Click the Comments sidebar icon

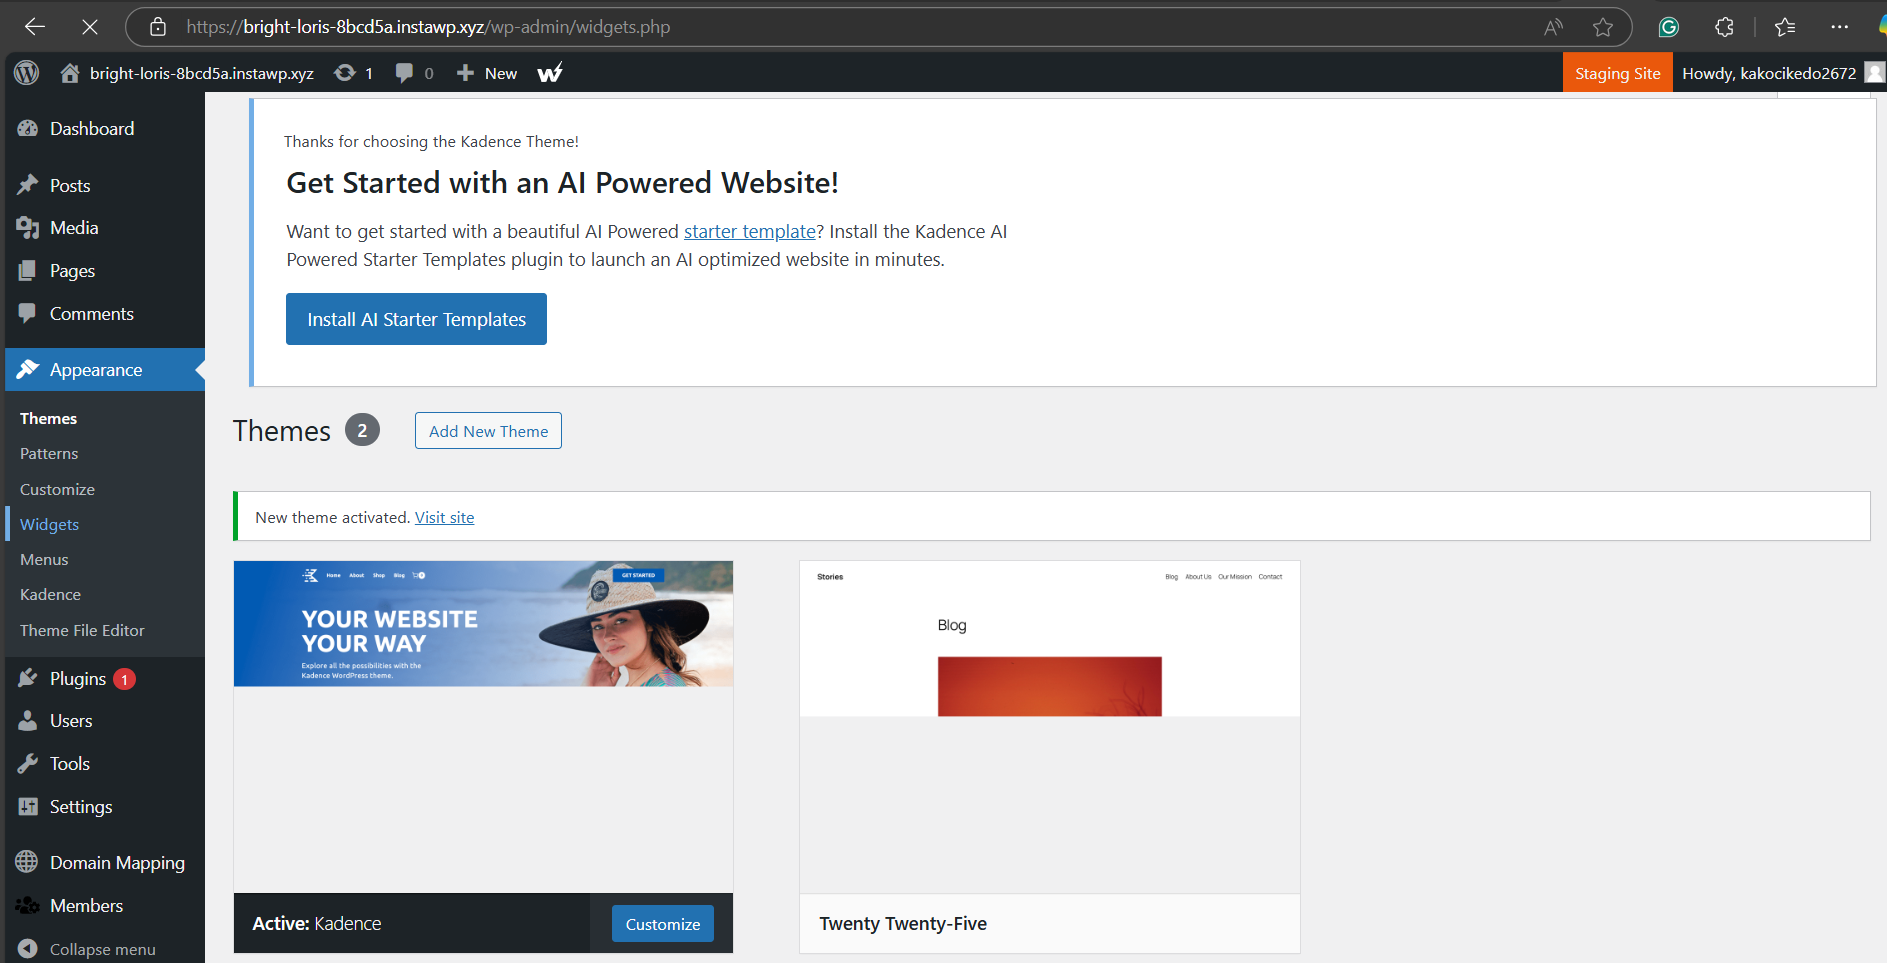coord(28,314)
